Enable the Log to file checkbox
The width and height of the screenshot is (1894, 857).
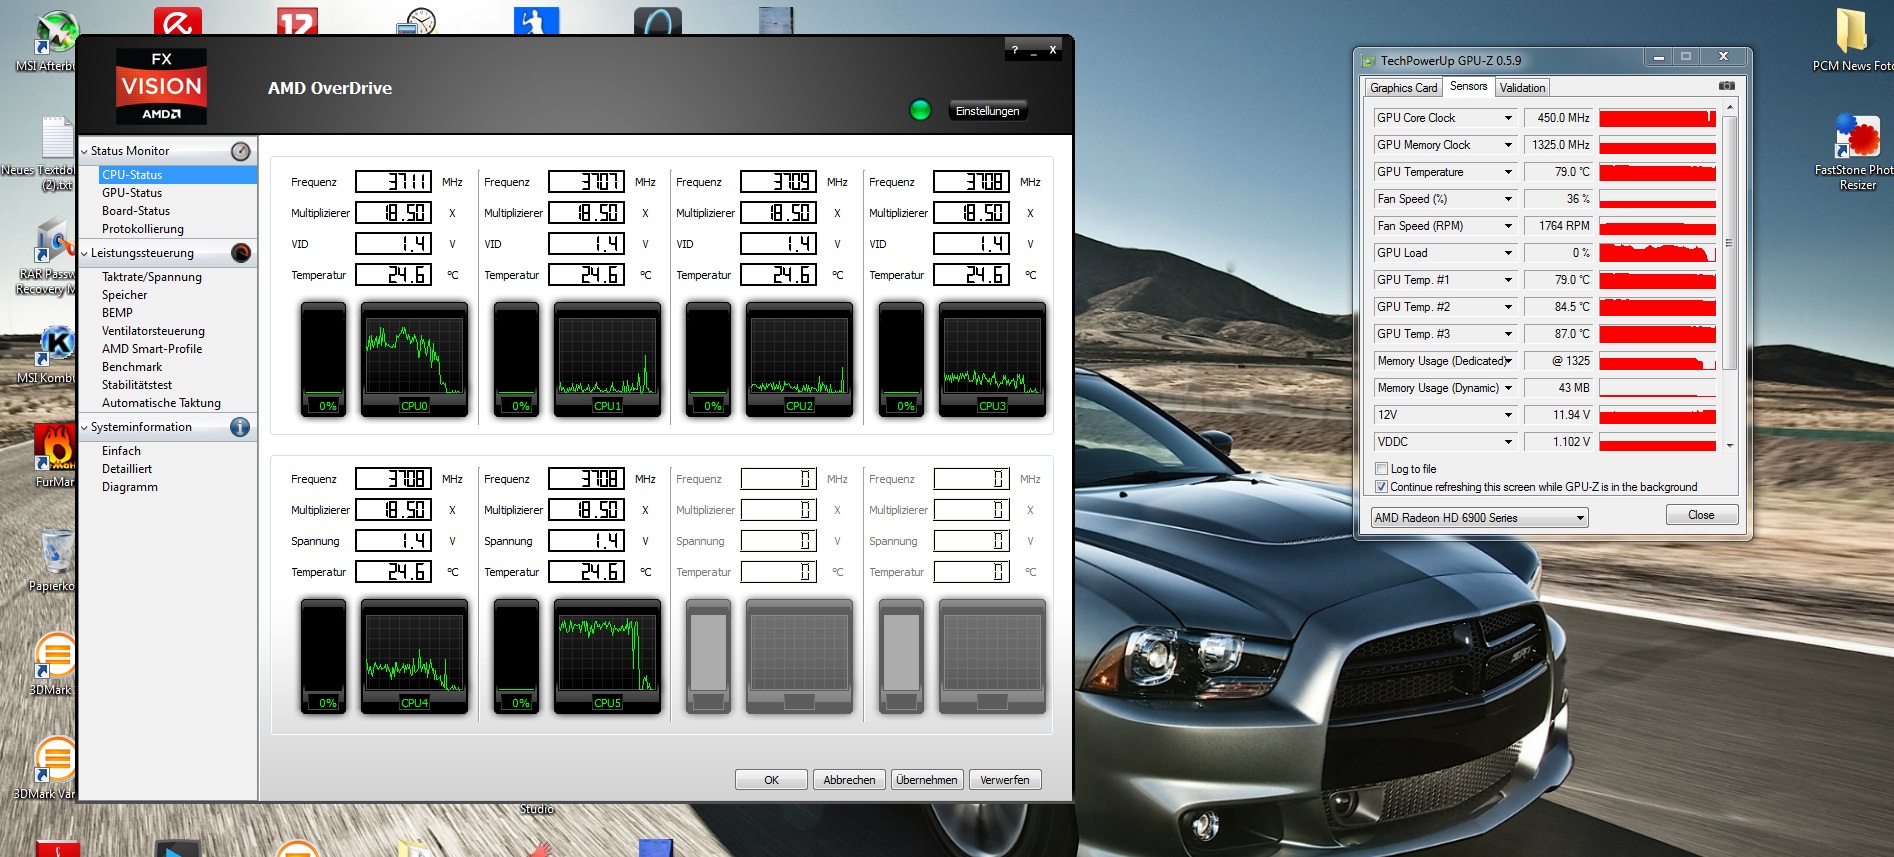(1381, 469)
